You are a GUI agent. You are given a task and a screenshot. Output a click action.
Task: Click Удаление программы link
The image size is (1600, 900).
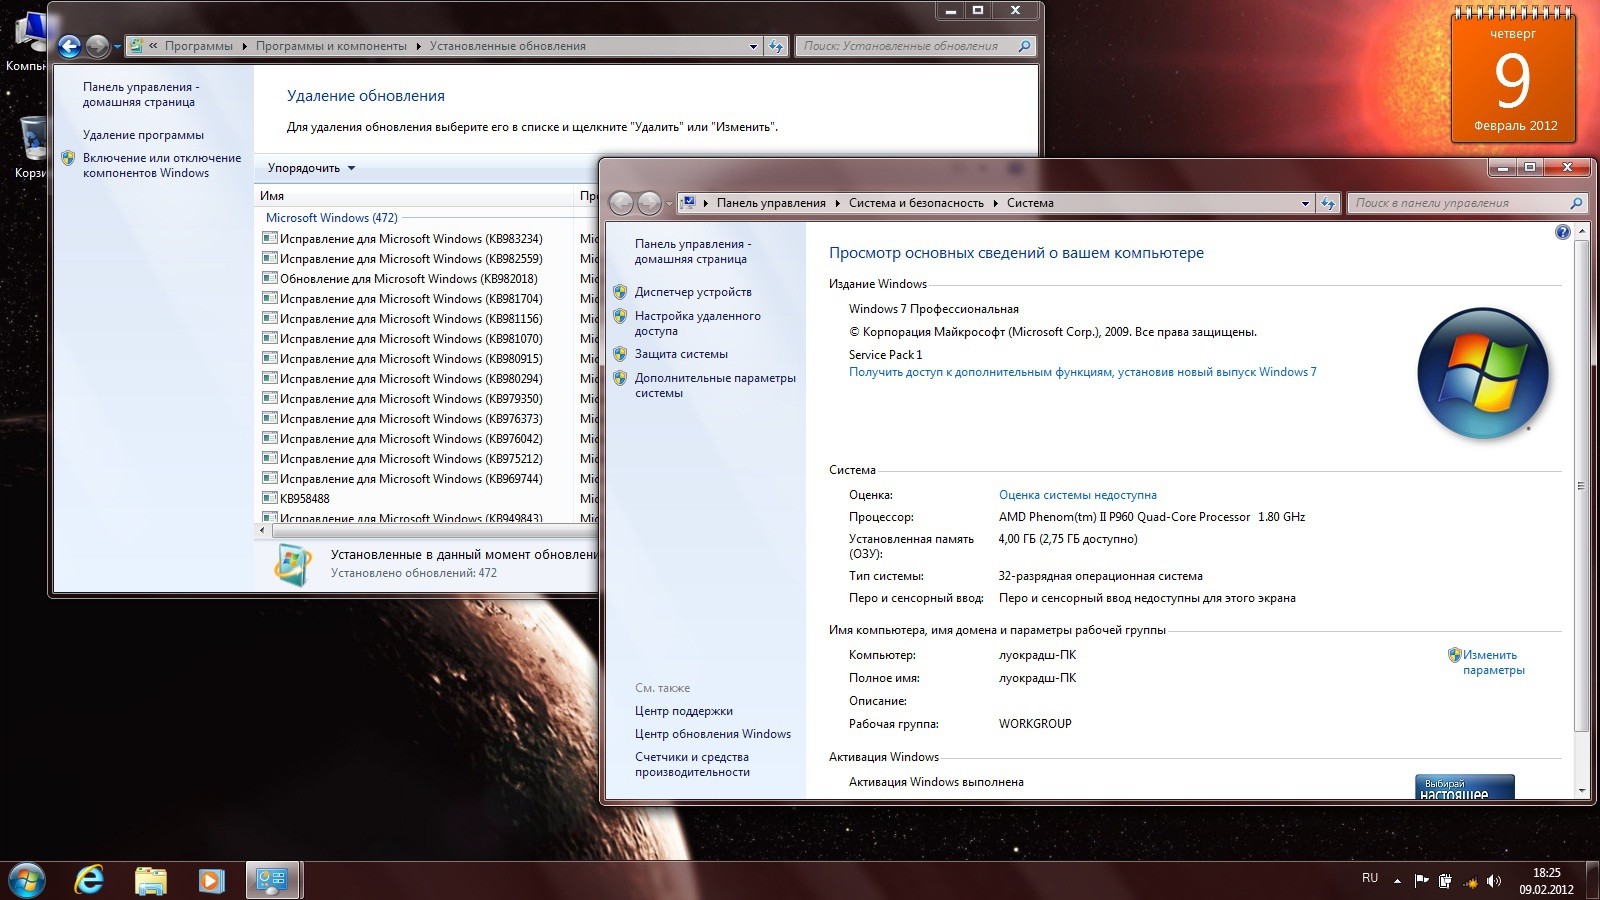(x=143, y=135)
